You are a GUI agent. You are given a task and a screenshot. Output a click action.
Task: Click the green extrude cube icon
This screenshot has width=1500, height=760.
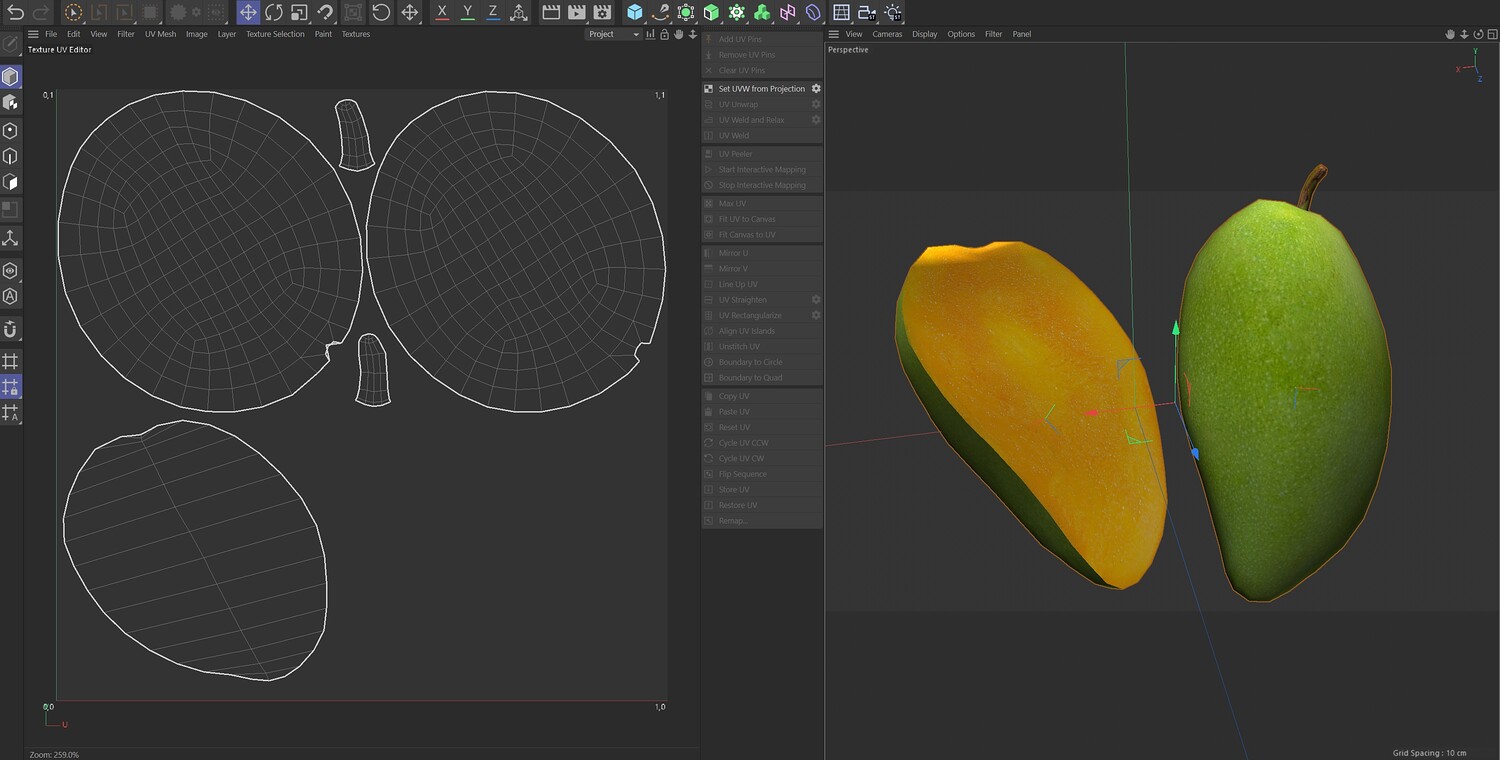click(x=711, y=13)
